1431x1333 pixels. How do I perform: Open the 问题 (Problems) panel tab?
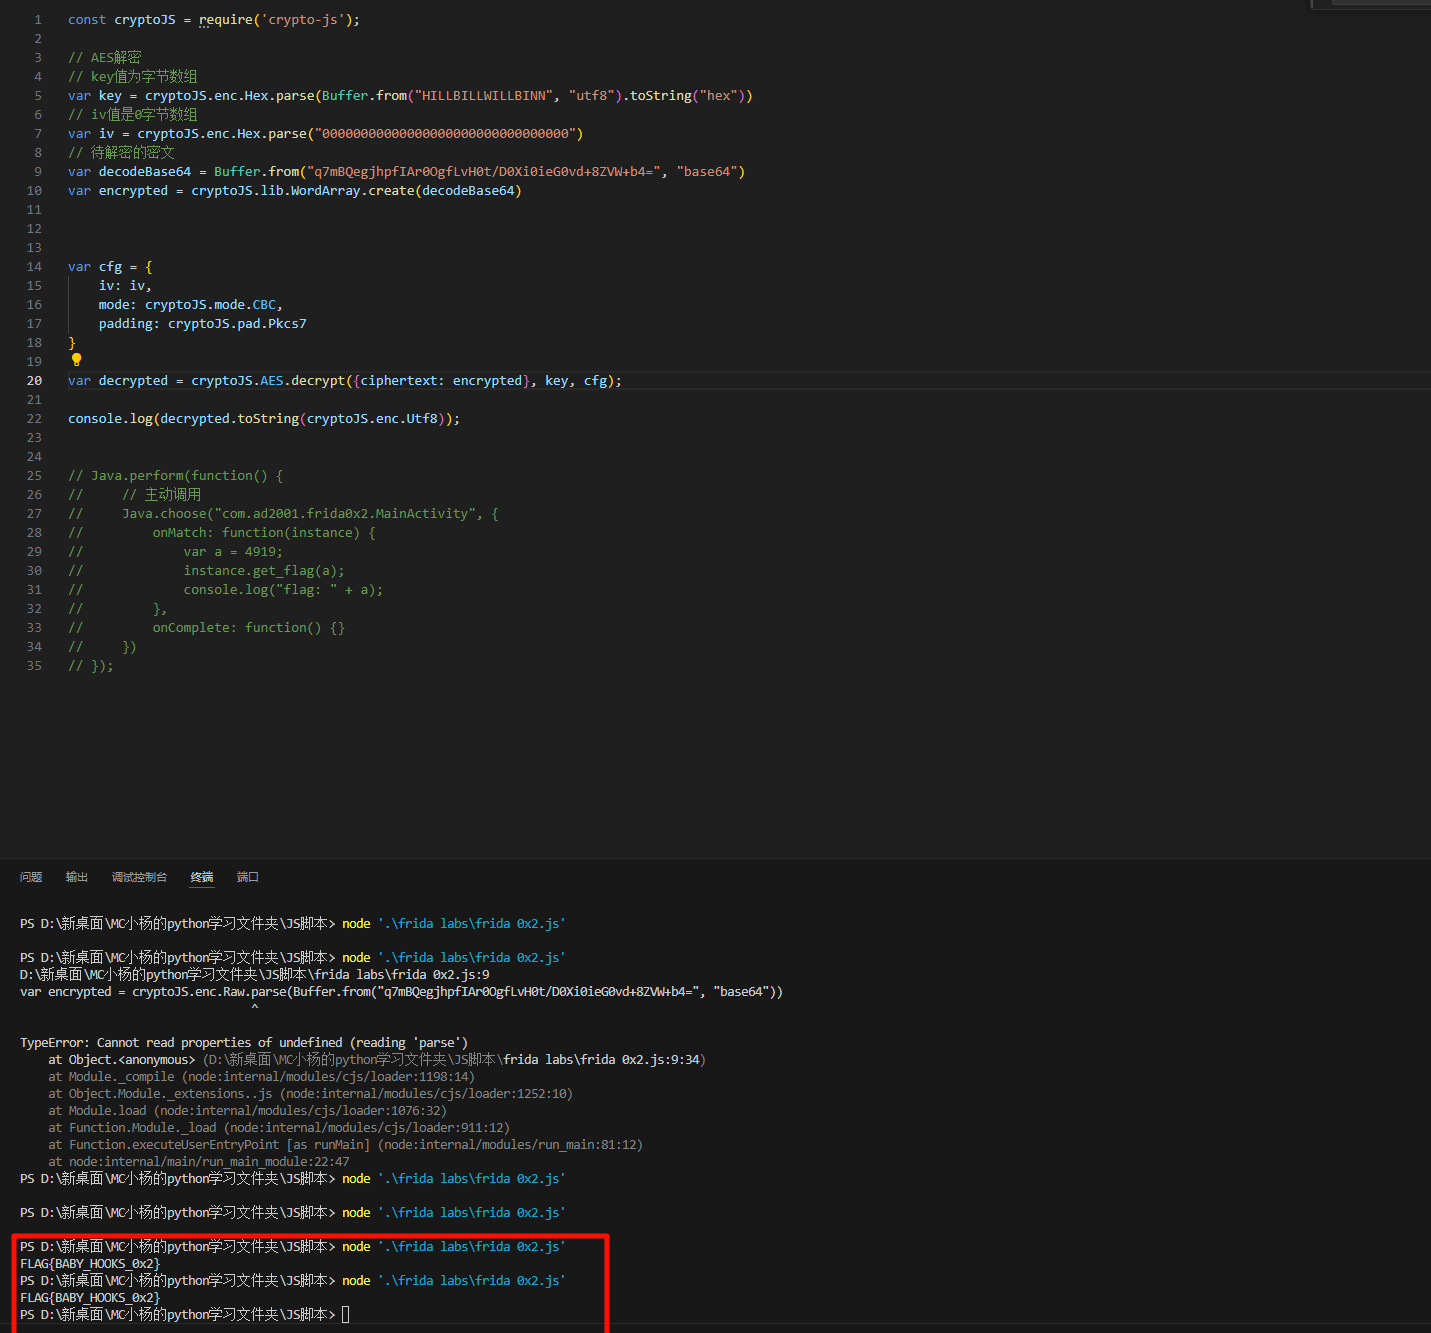[31, 877]
